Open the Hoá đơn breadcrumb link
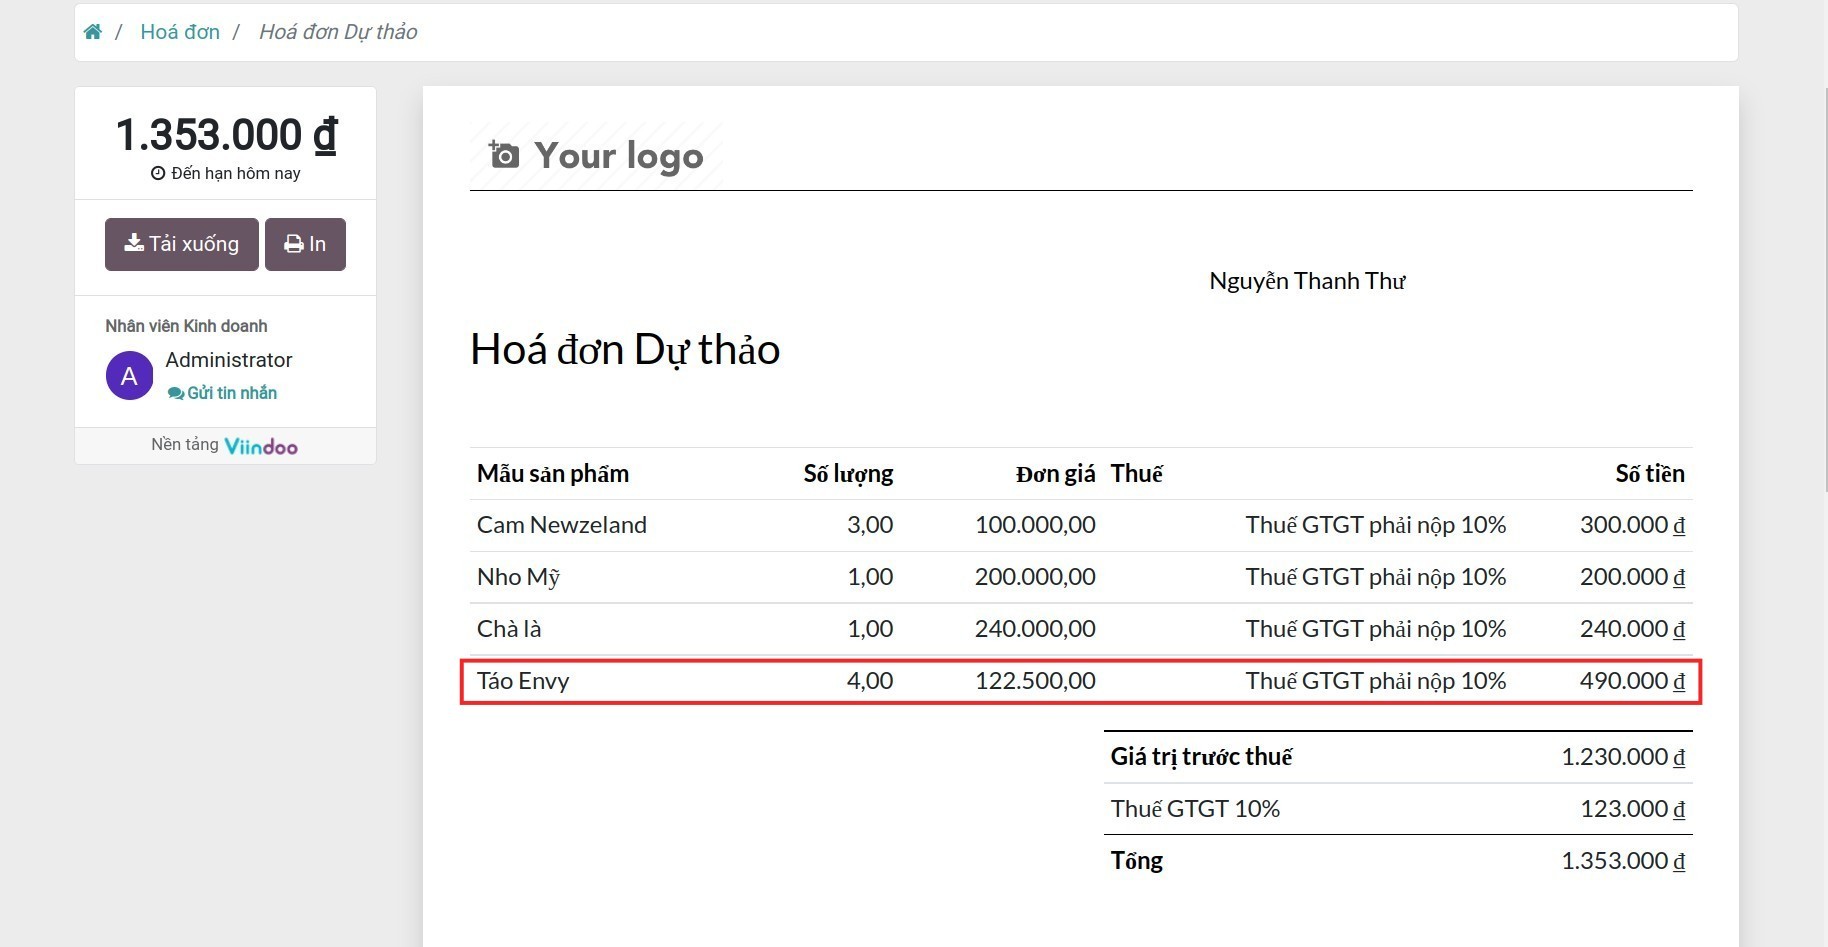Image resolution: width=1828 pixels, height=947 pixels. (180, 31)
